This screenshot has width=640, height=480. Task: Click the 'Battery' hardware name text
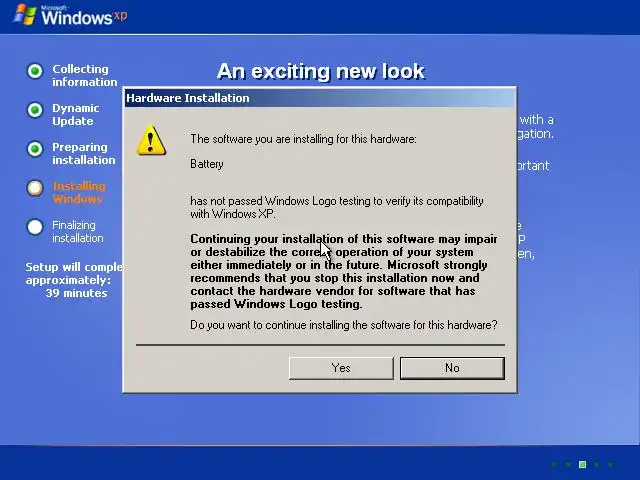[207, 164]
